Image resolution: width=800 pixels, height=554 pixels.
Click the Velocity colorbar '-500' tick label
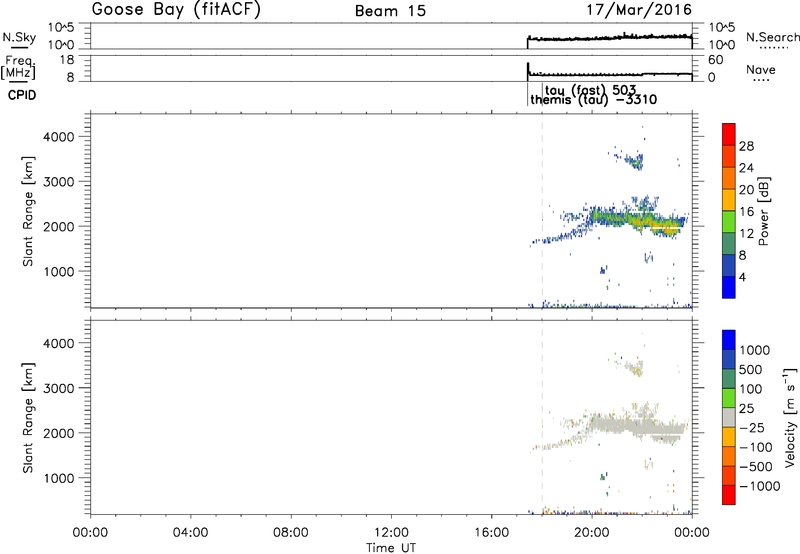(x=756, y=467)
